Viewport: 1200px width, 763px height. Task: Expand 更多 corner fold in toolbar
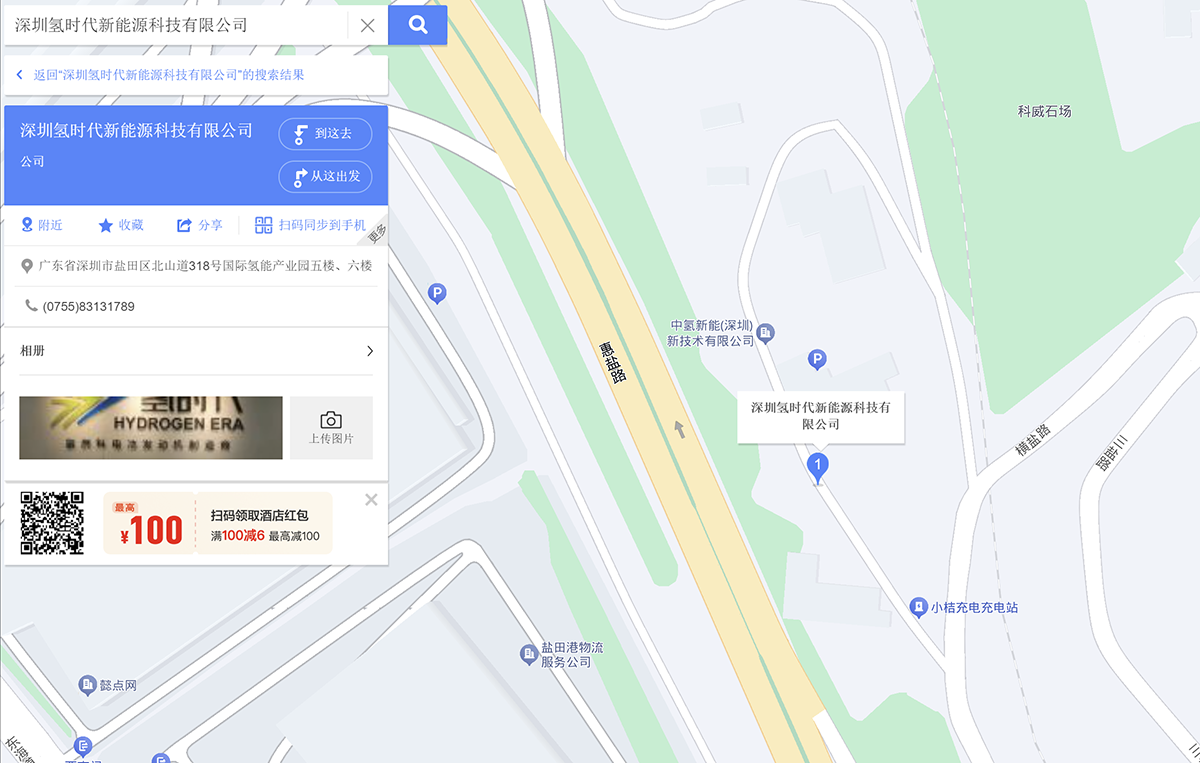click(x=377, y=234)
